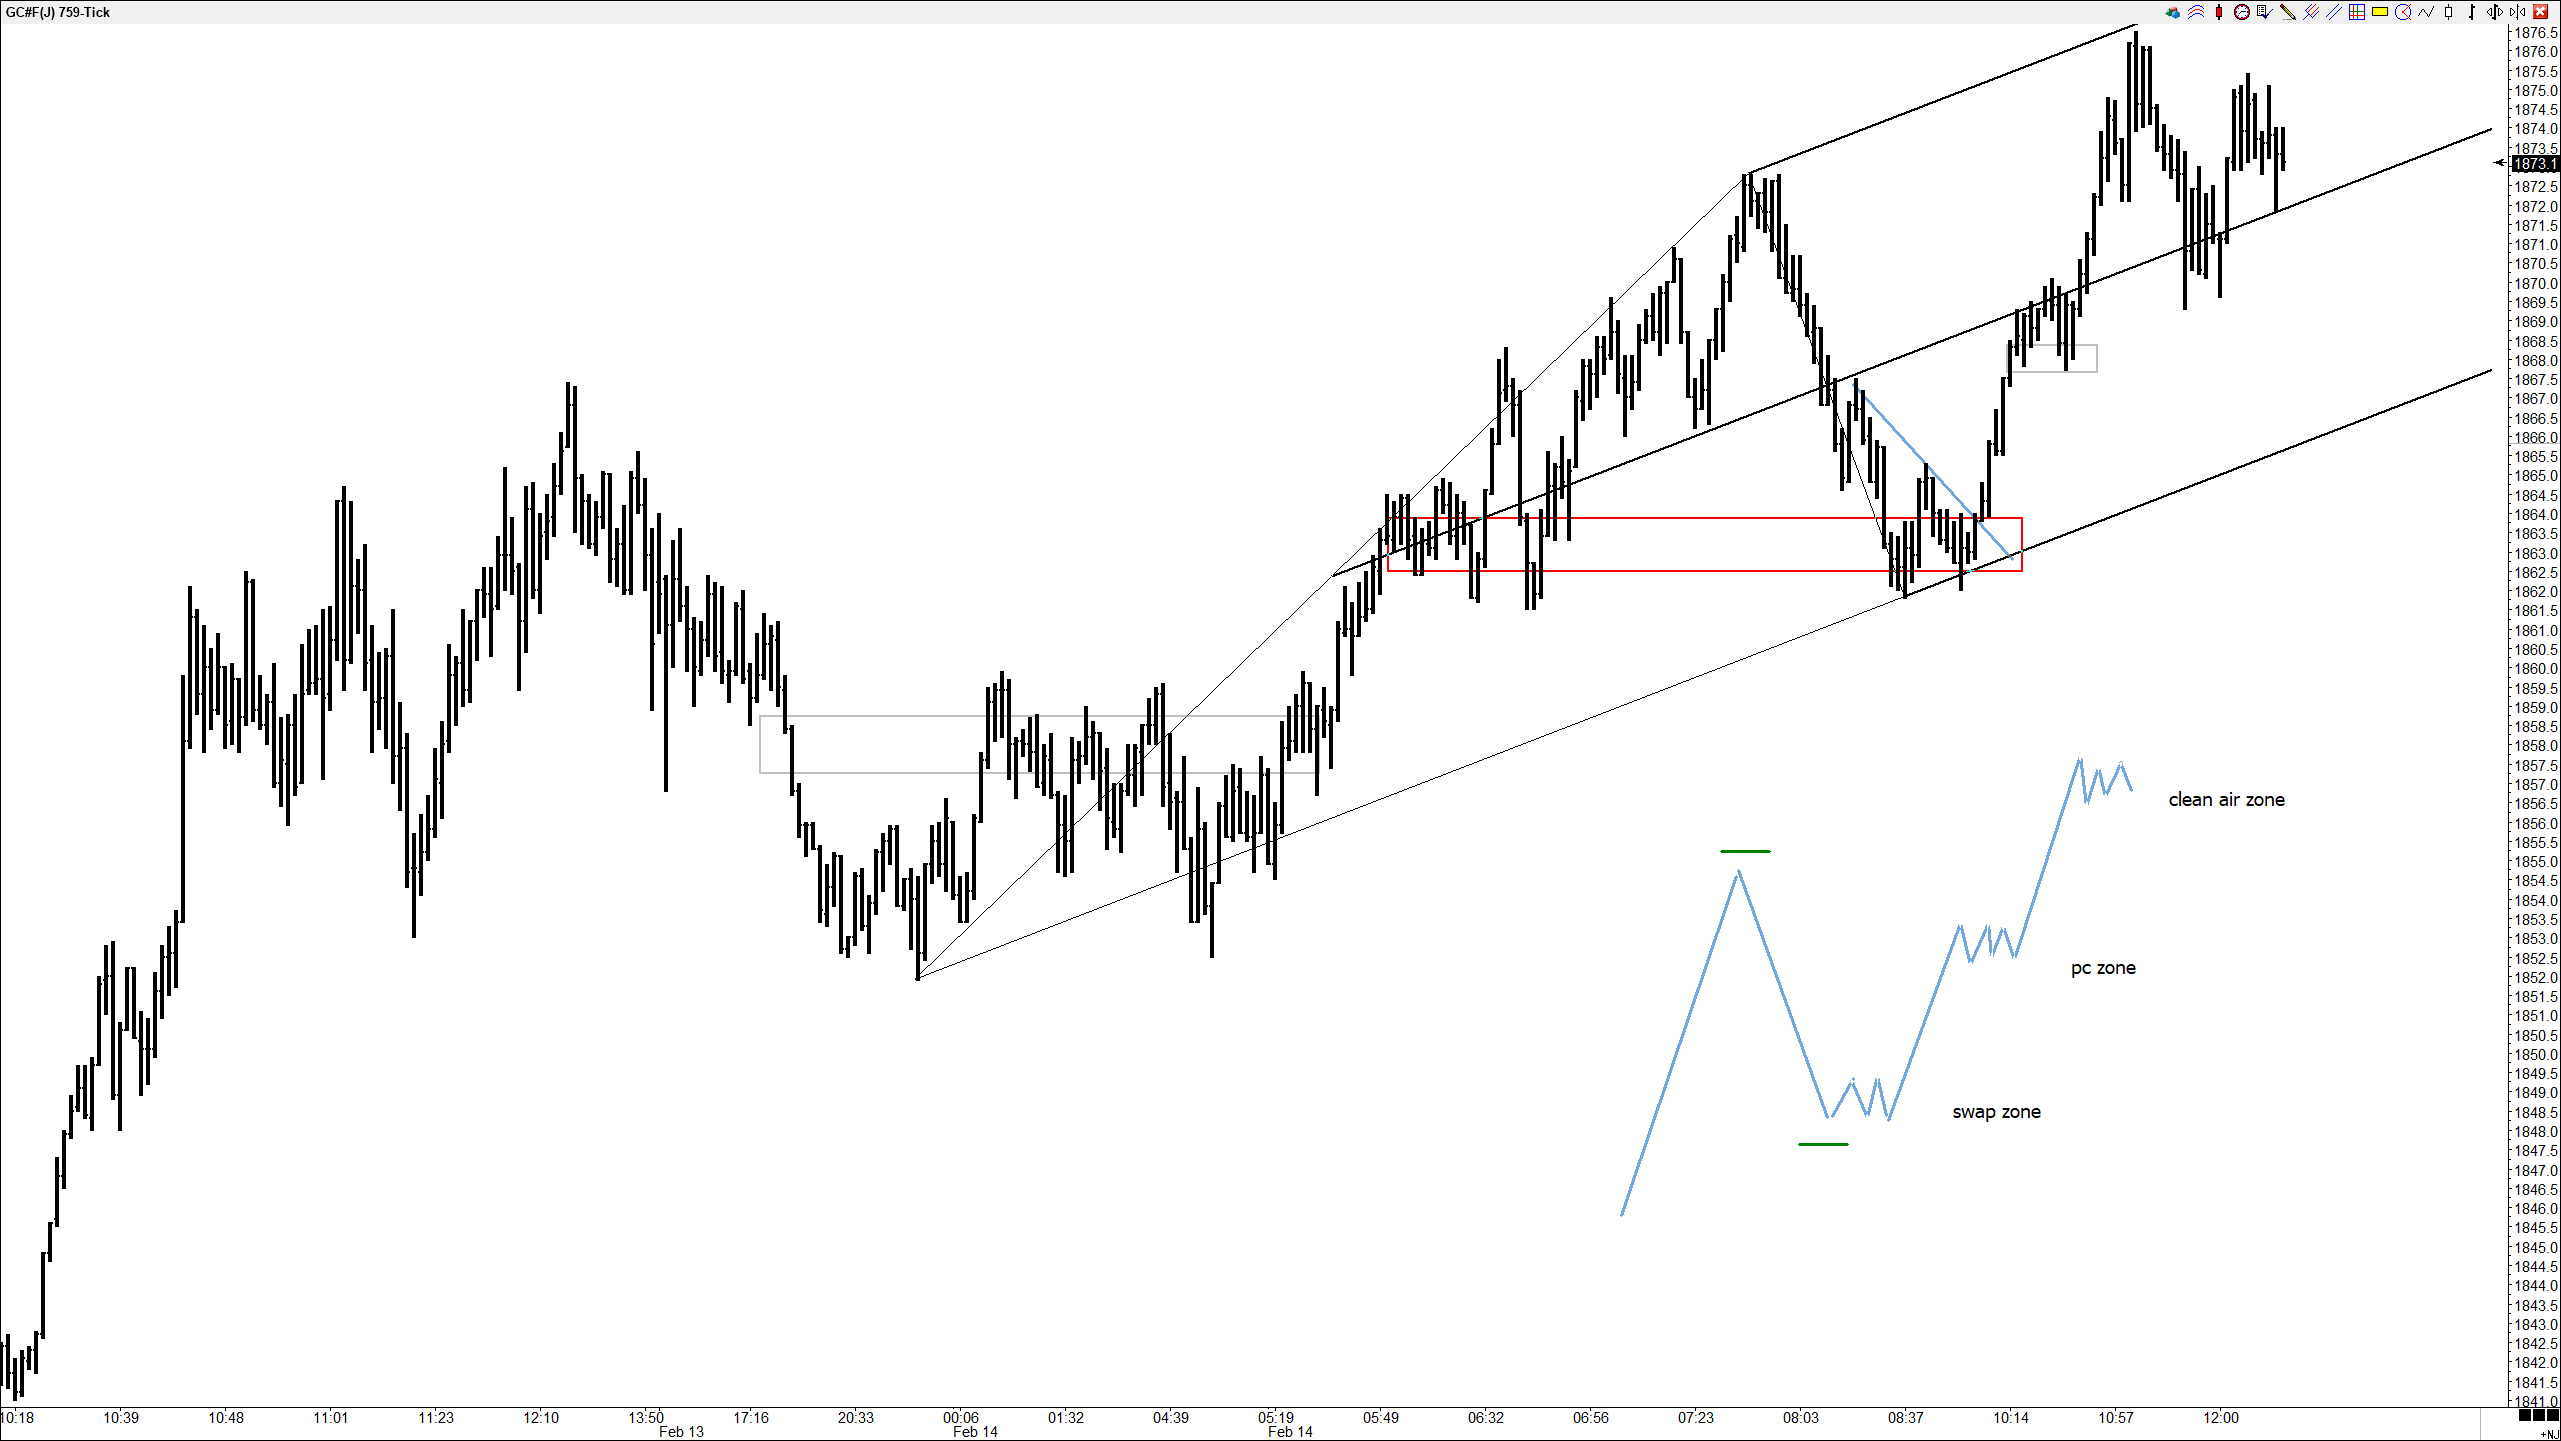The image size is (2561, 1441).
Task: Click the expand bar spacing arrows
Action: [2494, 12]
